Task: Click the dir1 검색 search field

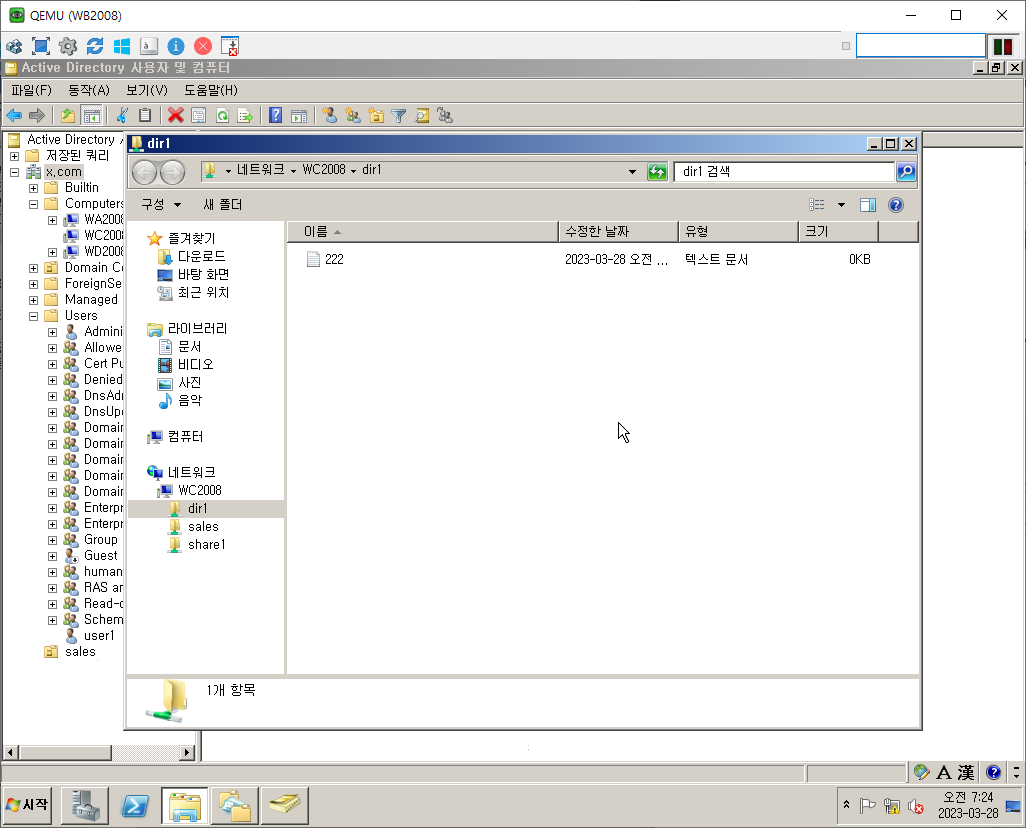Action: coord(785,171)
